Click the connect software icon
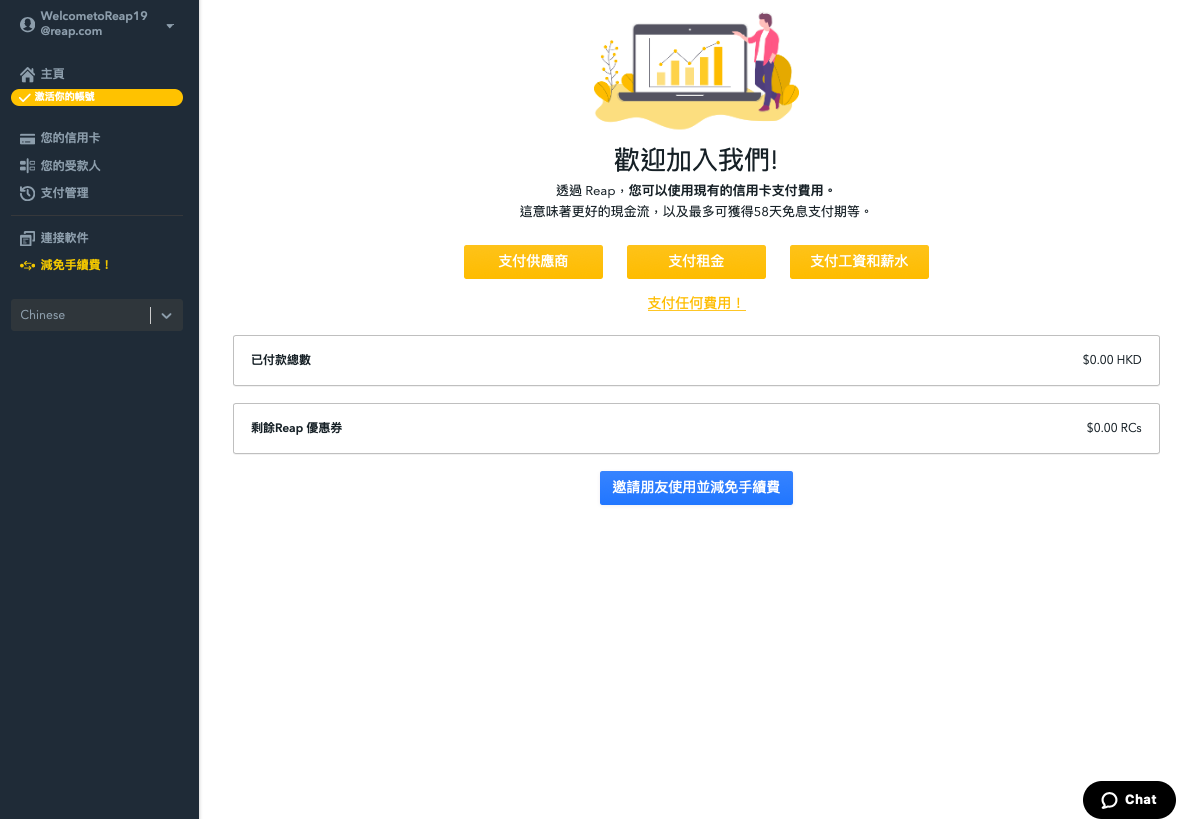 tap(27, 238)
